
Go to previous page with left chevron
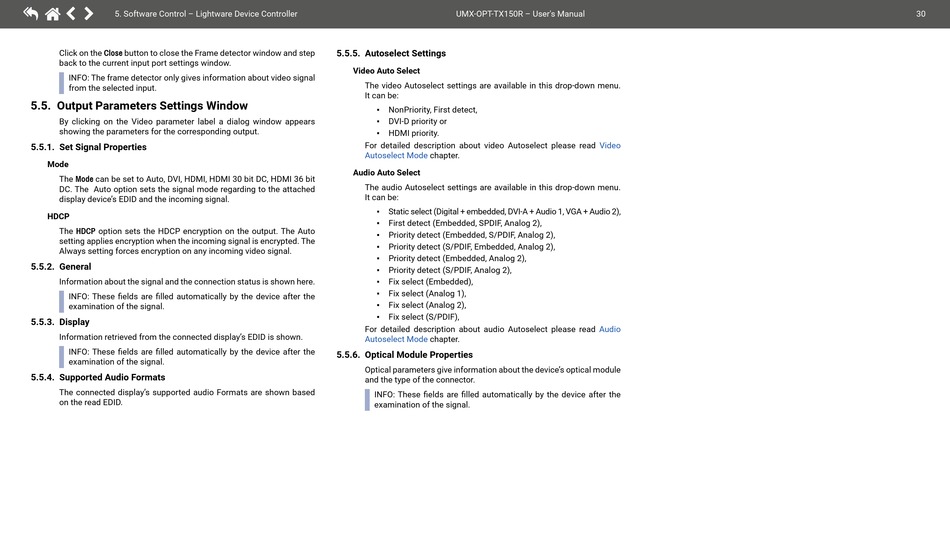[71, 14]
